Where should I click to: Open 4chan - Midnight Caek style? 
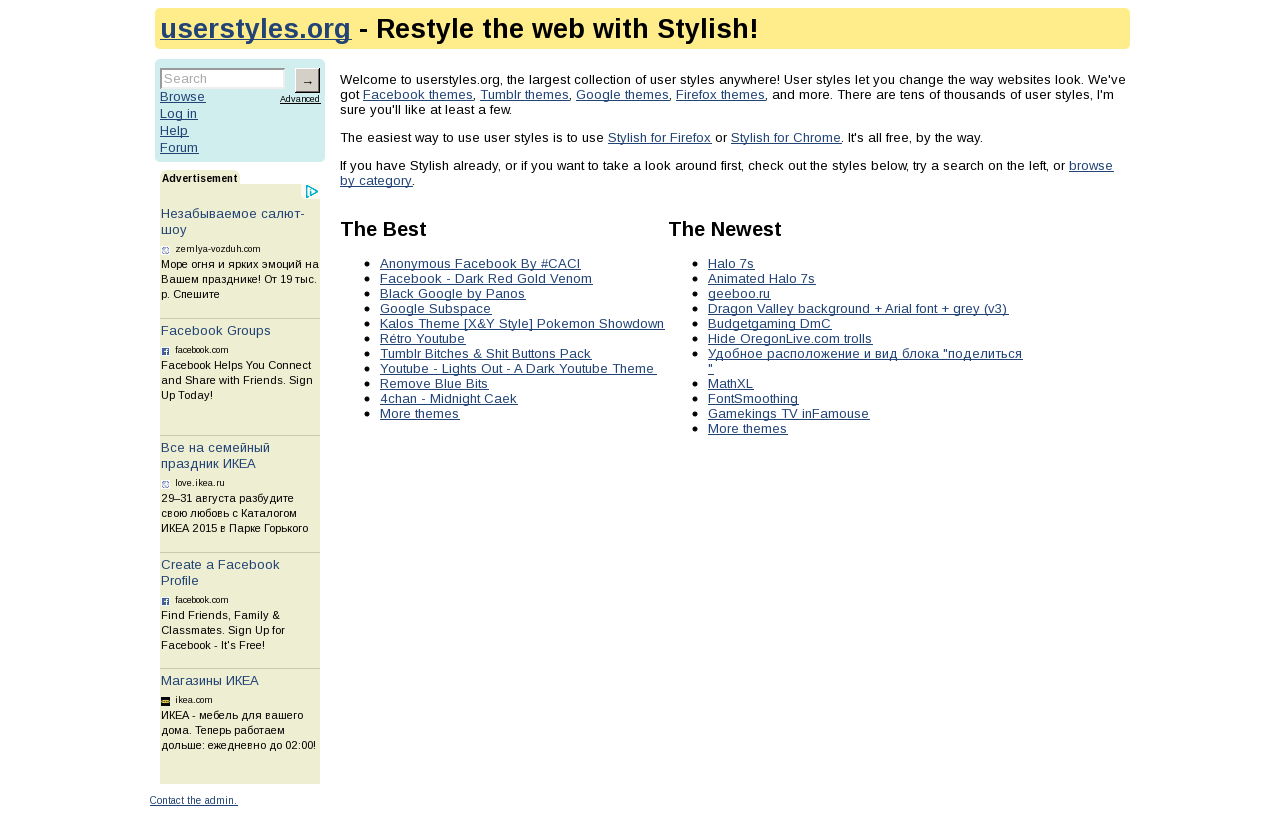(448, 399)
